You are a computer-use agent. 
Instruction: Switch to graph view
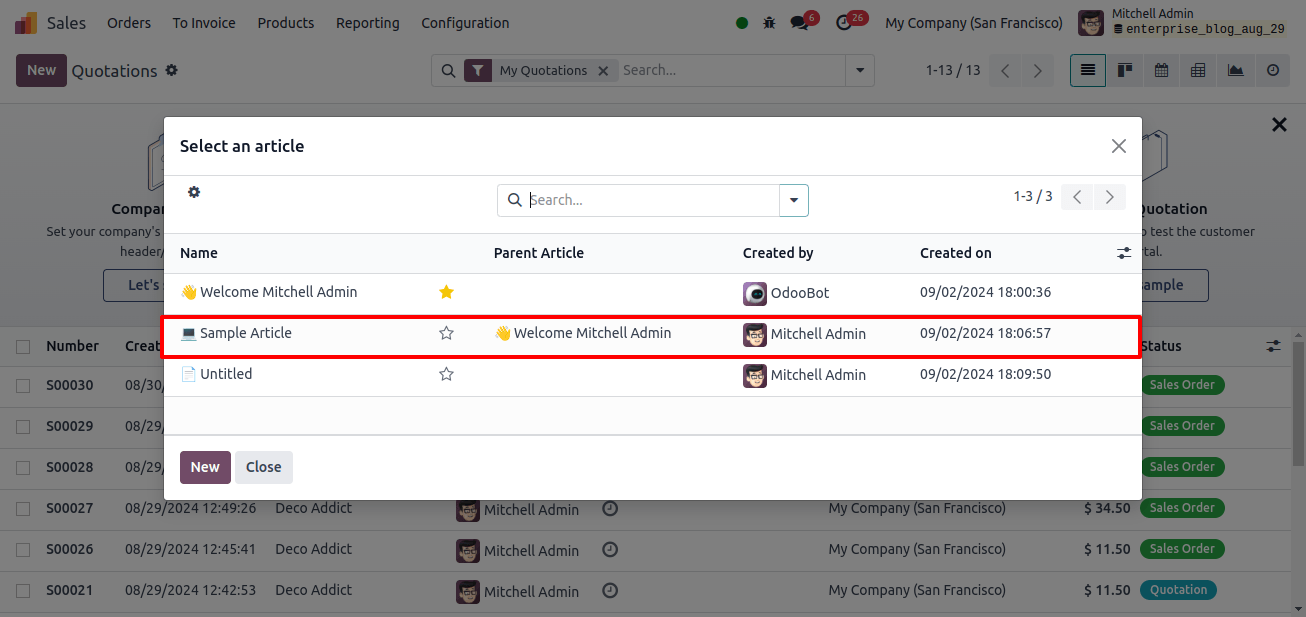click(1236, 70)
